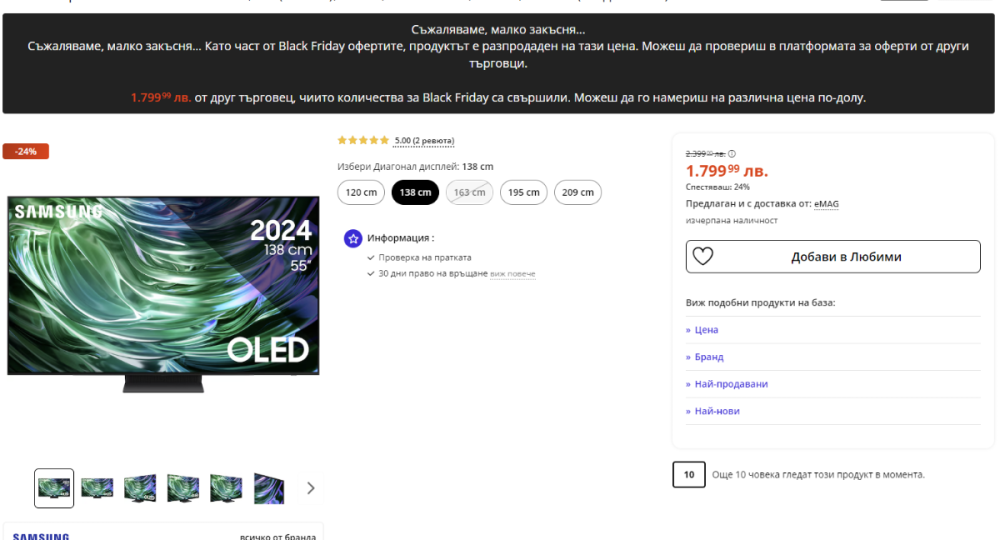Choose the 195 cm diagonal option
1000x540 pixels.
coord(524,192)
